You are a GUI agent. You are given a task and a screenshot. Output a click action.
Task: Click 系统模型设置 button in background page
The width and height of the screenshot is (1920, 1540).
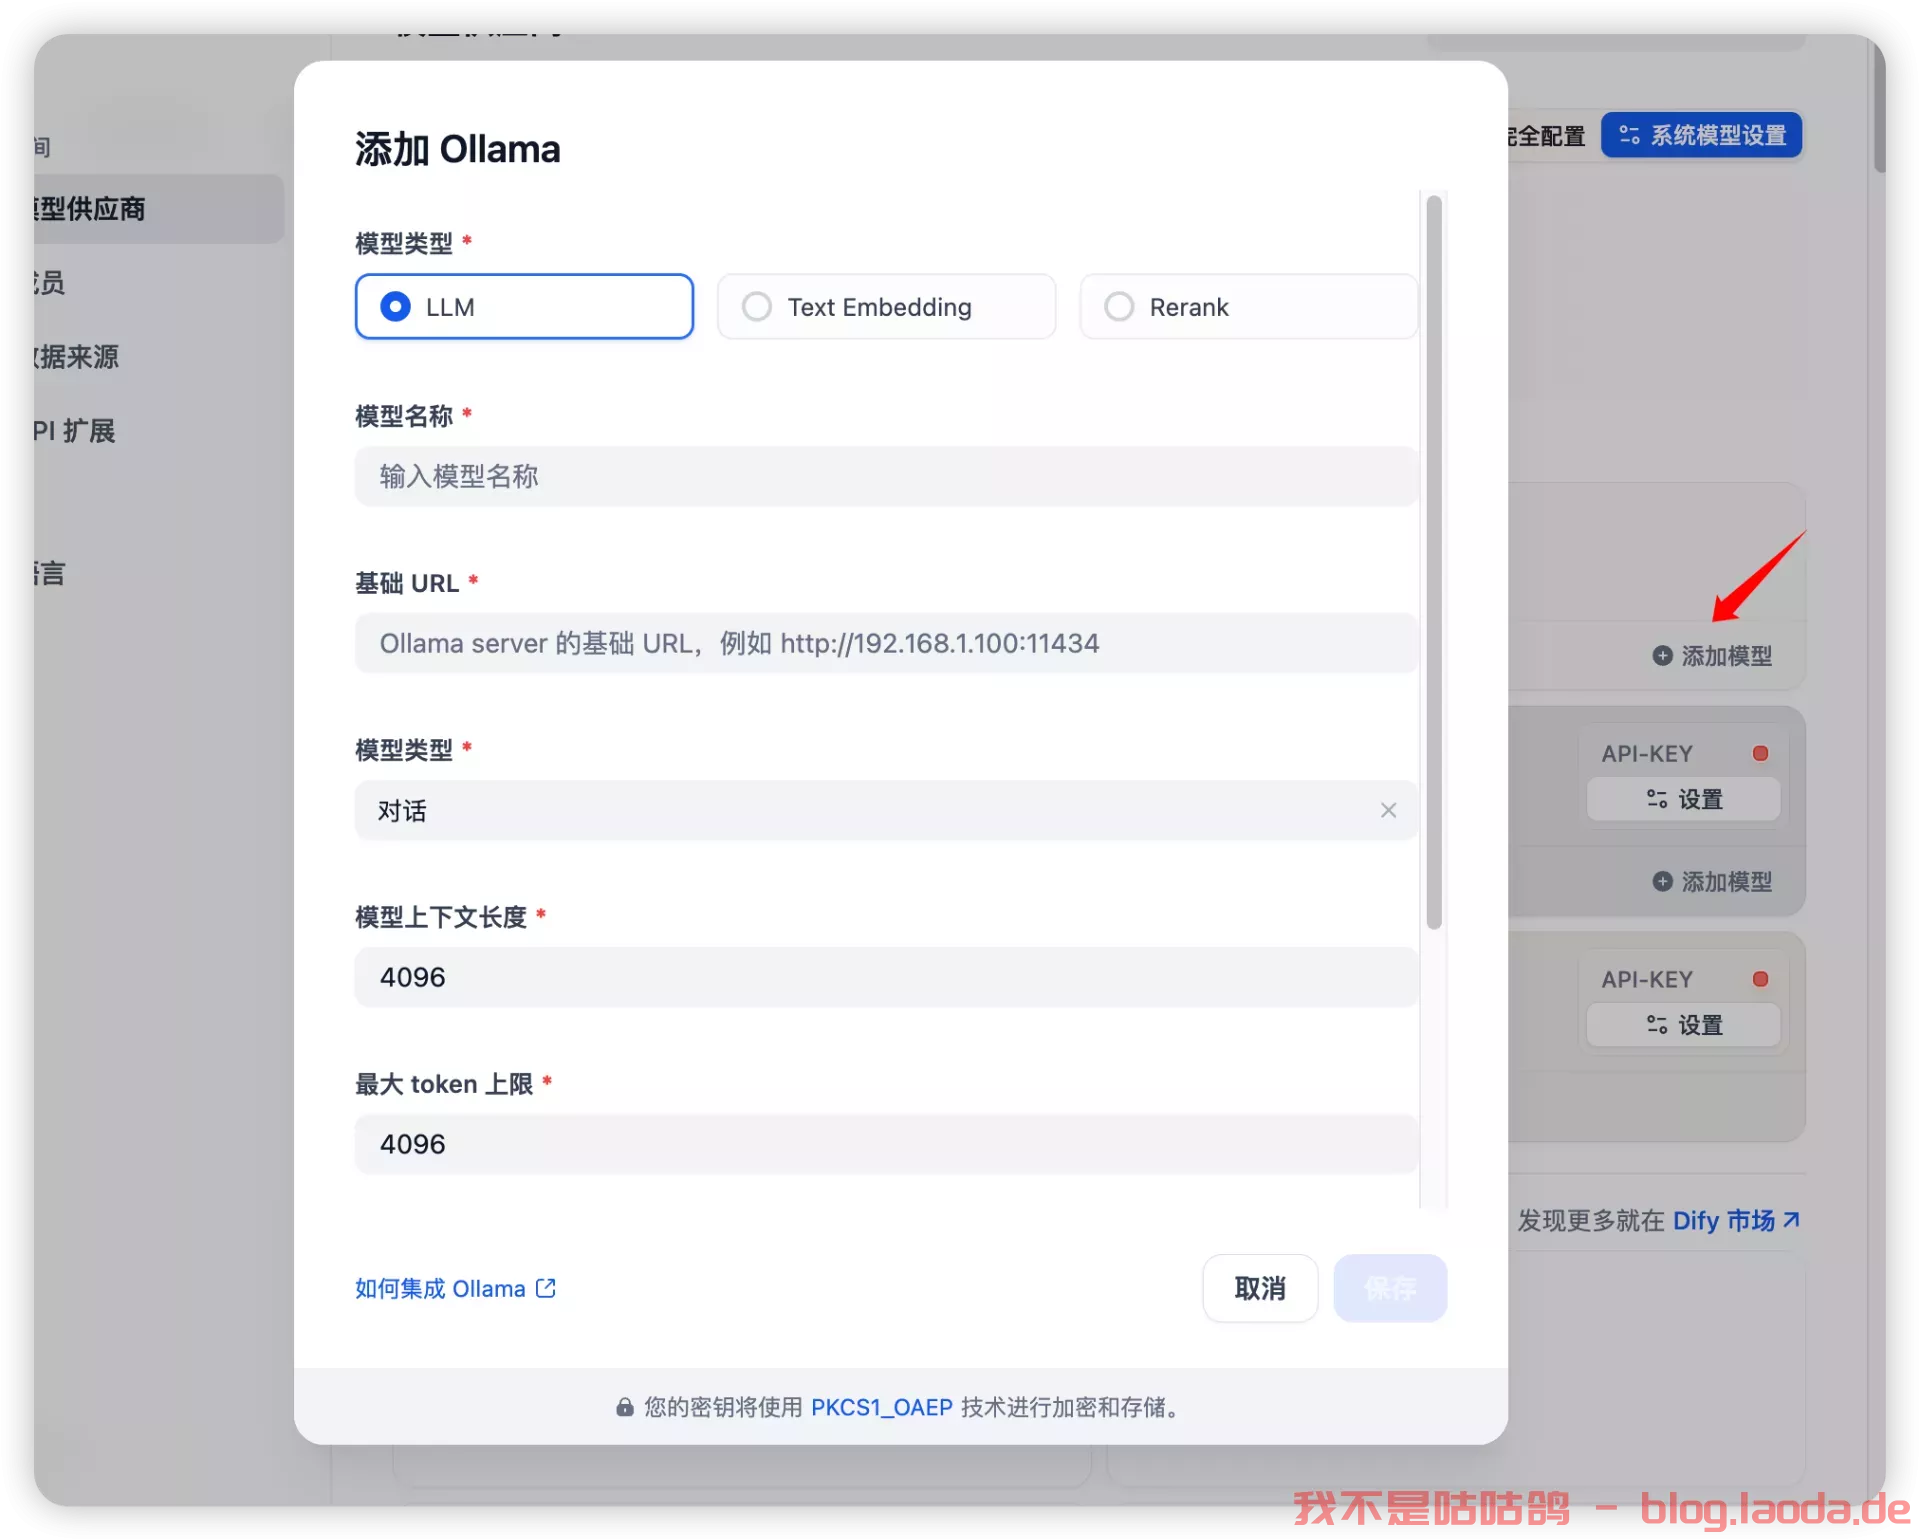(x=1701, y=135)
